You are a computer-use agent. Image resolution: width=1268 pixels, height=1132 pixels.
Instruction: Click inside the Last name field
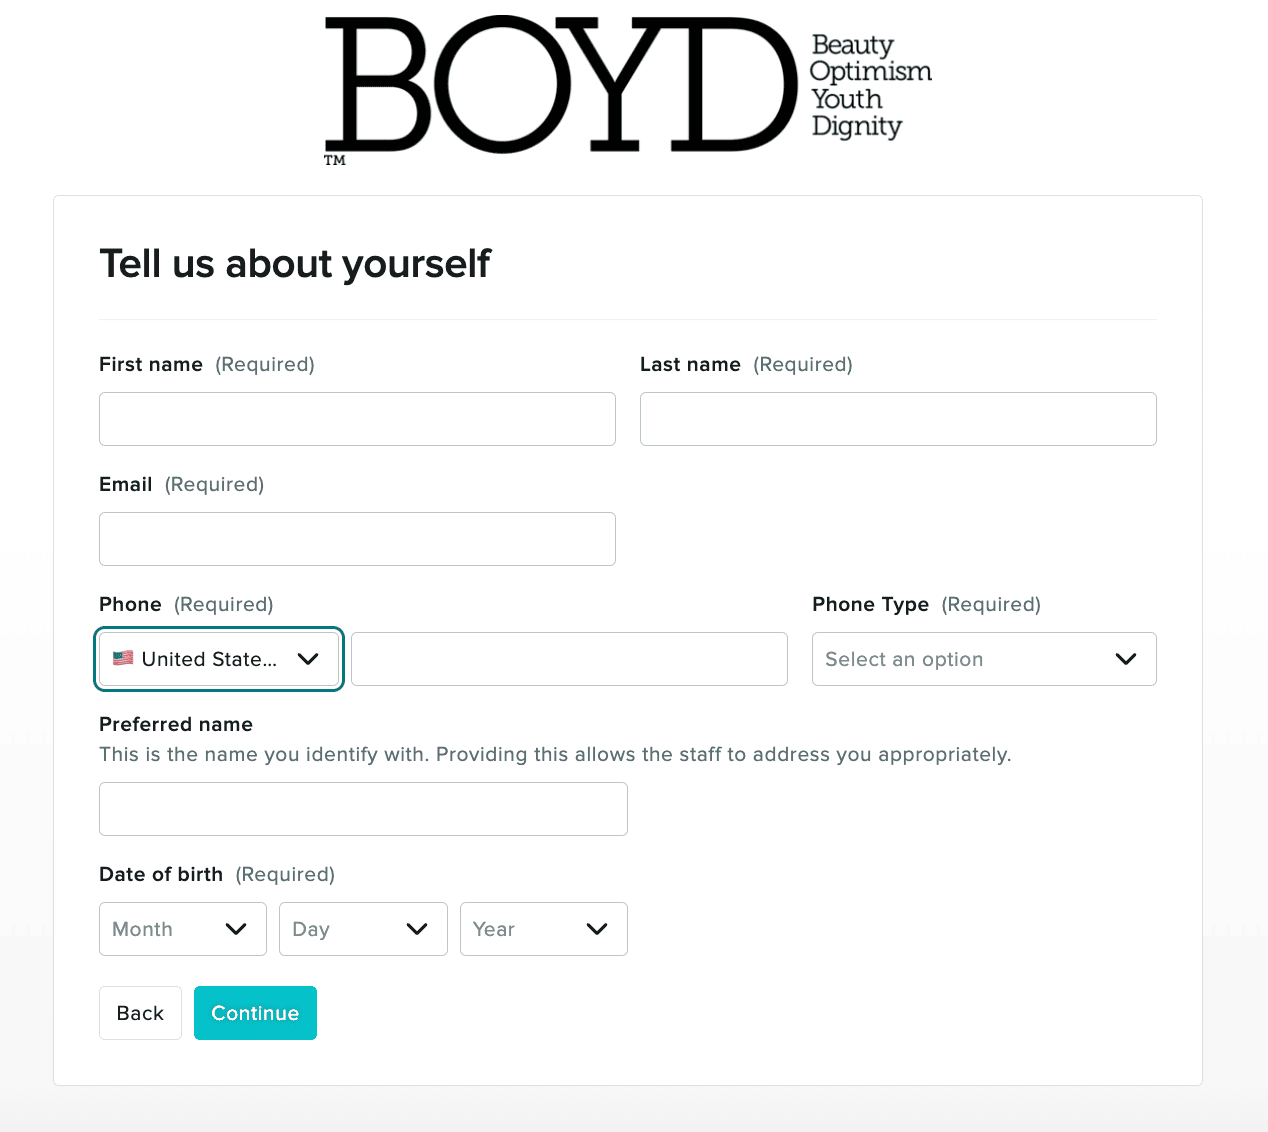click(897, 419)
